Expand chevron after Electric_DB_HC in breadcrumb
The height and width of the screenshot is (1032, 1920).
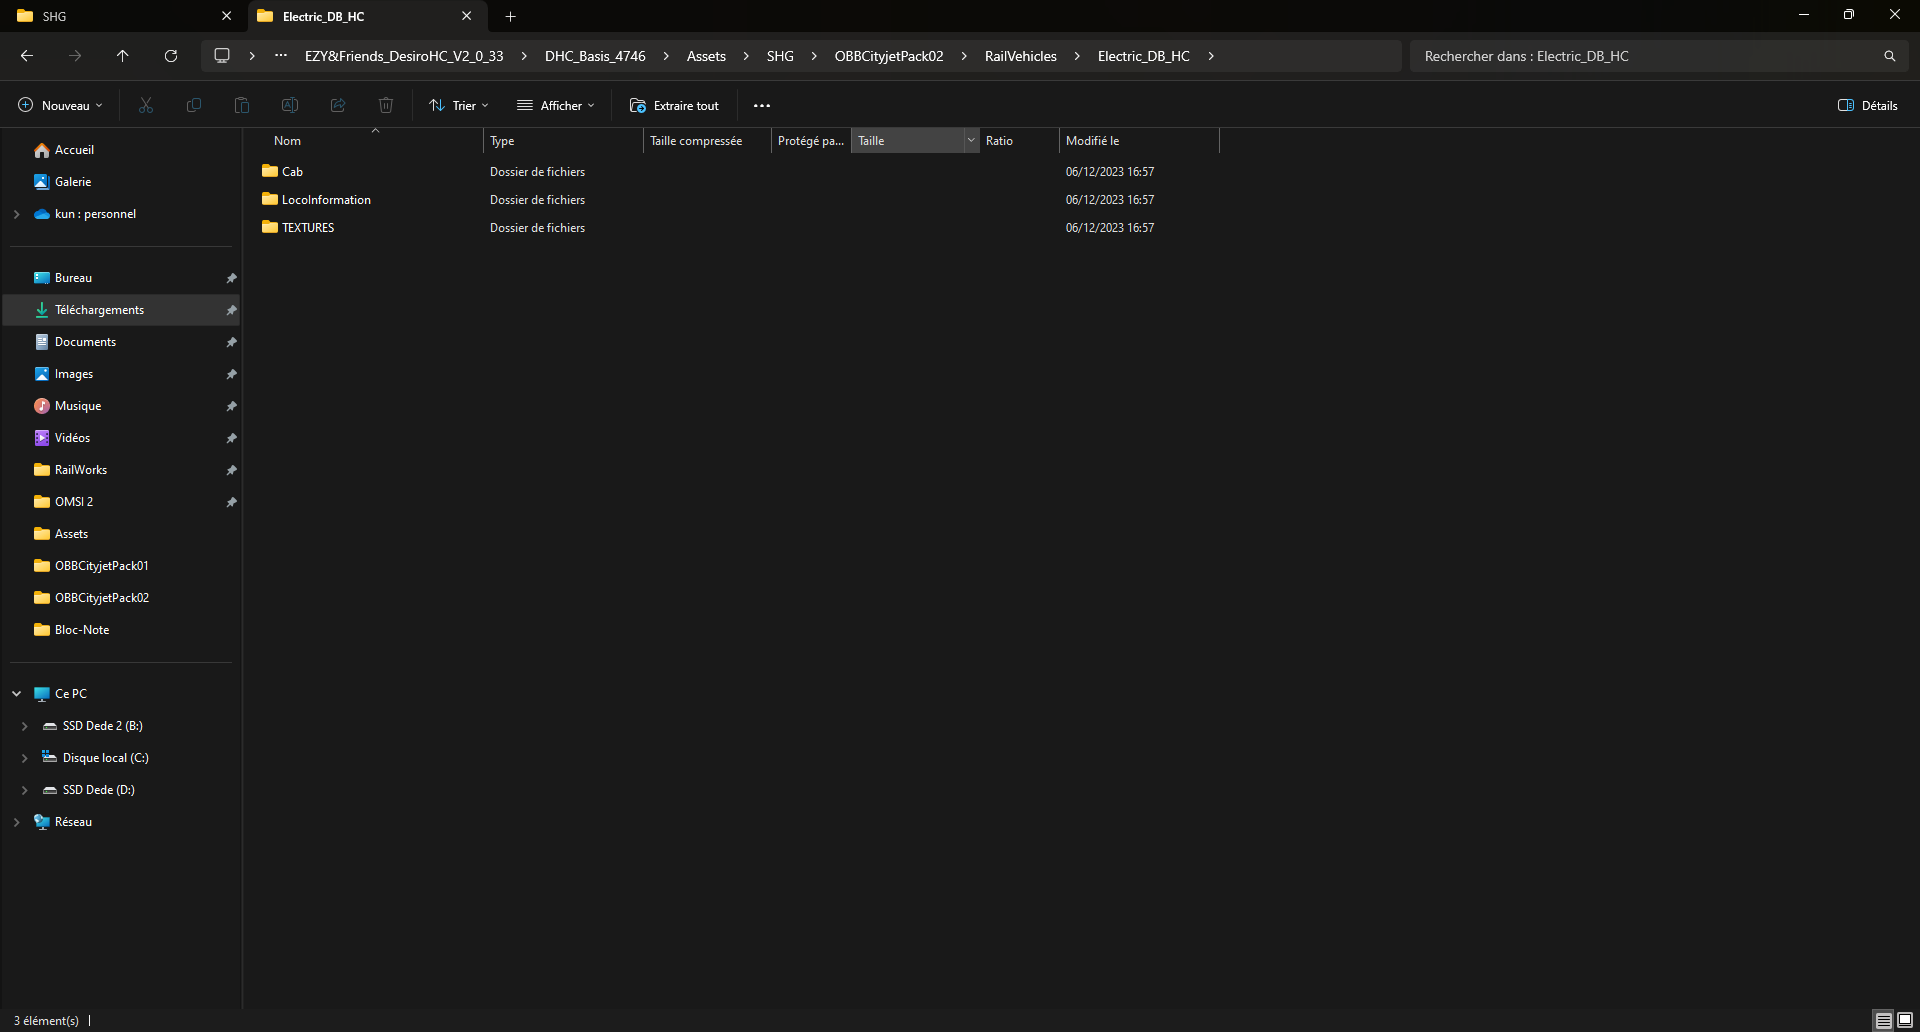(1211, 56)
